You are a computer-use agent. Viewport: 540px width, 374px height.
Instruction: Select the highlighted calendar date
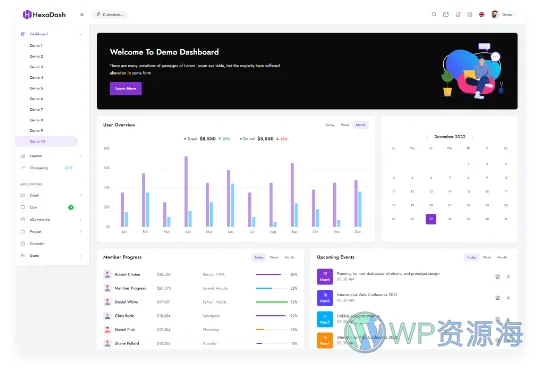tap(431, 219)
